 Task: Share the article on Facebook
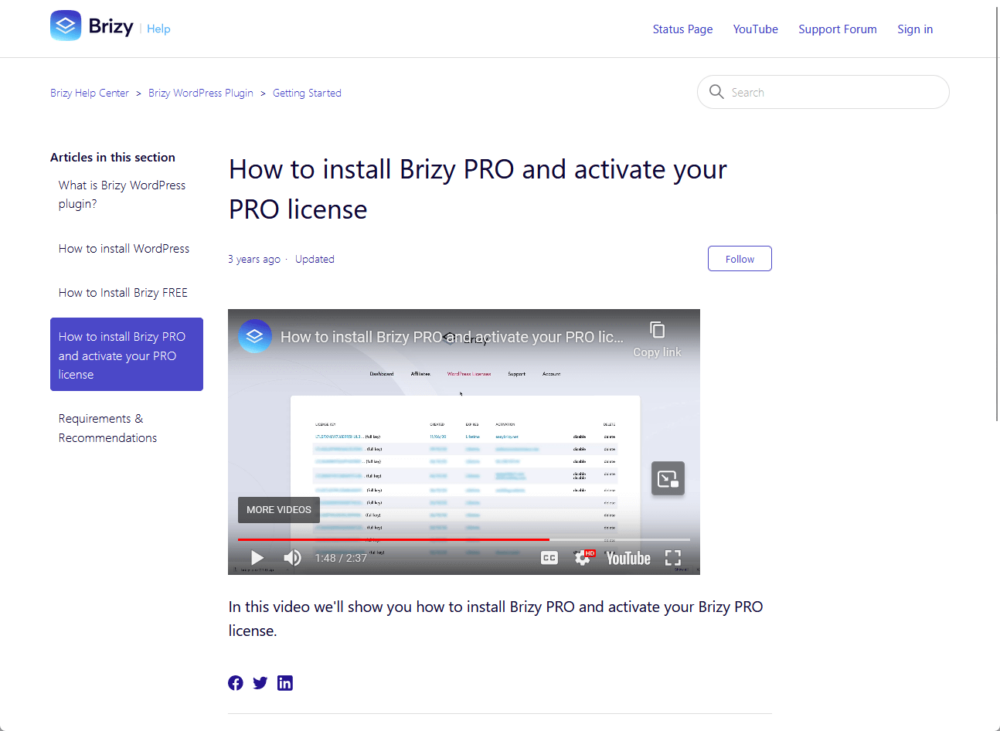click(x=235, y=683)
